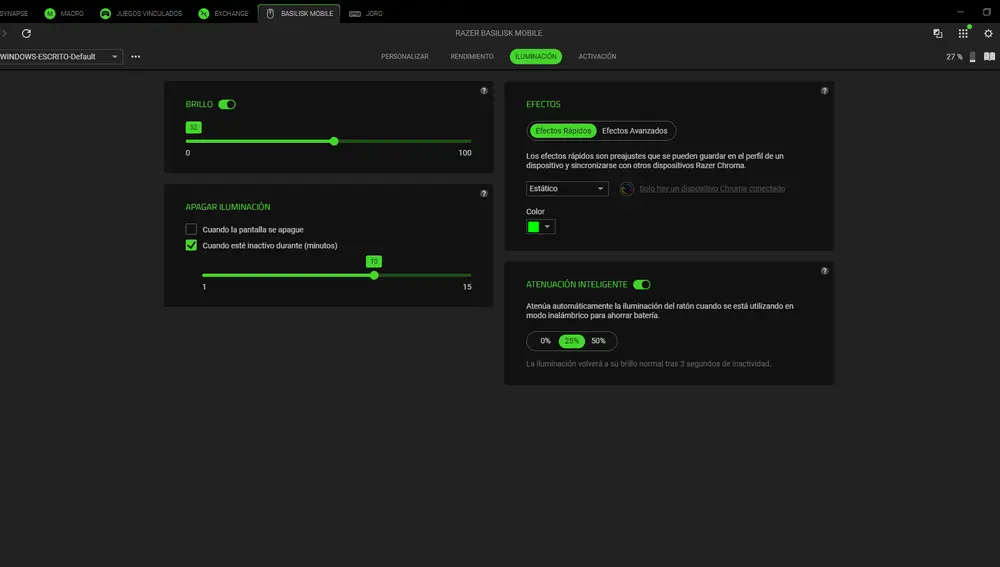Viewport: 1000px width, 567px height.
Task: Click the battery level icon
Action: point(972,57)
